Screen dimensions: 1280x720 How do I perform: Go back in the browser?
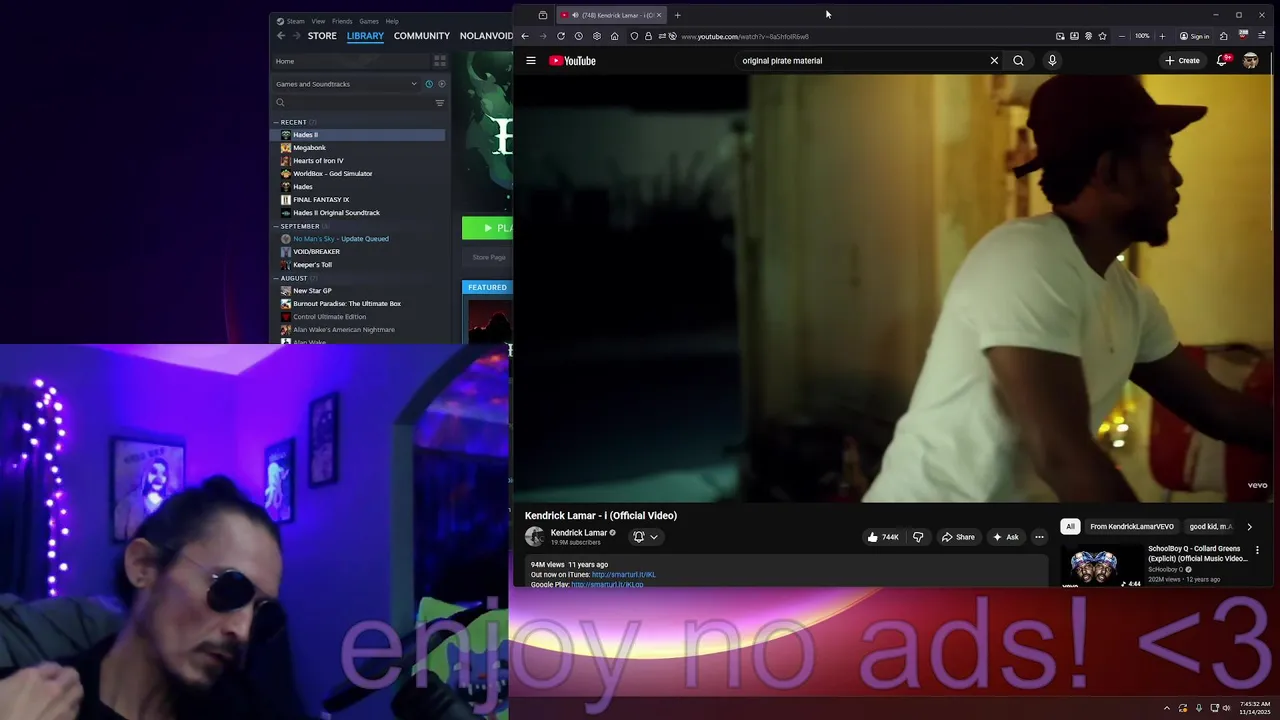[525, 36]
